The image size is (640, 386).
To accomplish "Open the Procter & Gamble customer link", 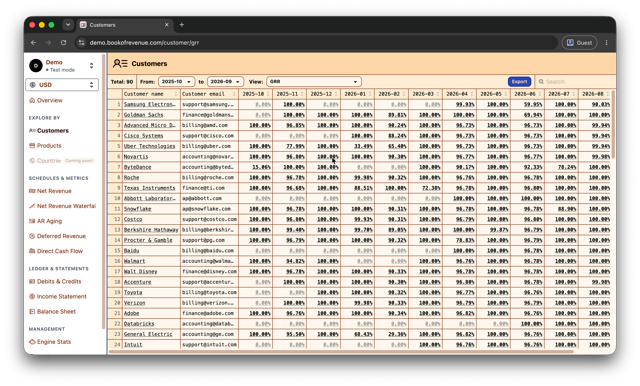I will click(148, 240).
